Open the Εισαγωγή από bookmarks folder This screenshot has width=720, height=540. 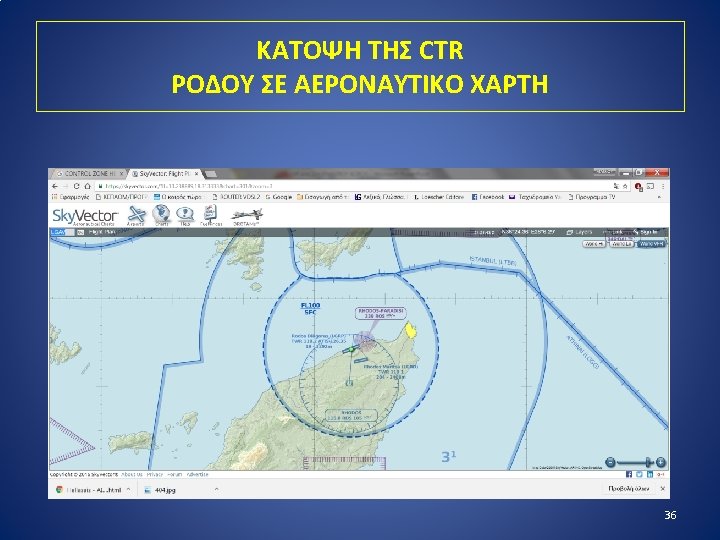(323, 197)
